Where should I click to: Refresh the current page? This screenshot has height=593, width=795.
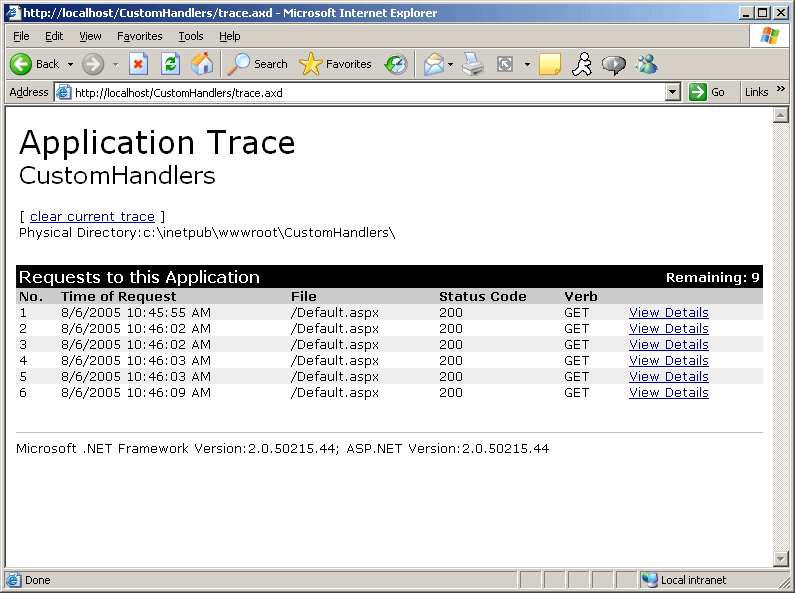click(x=170, y=64)
